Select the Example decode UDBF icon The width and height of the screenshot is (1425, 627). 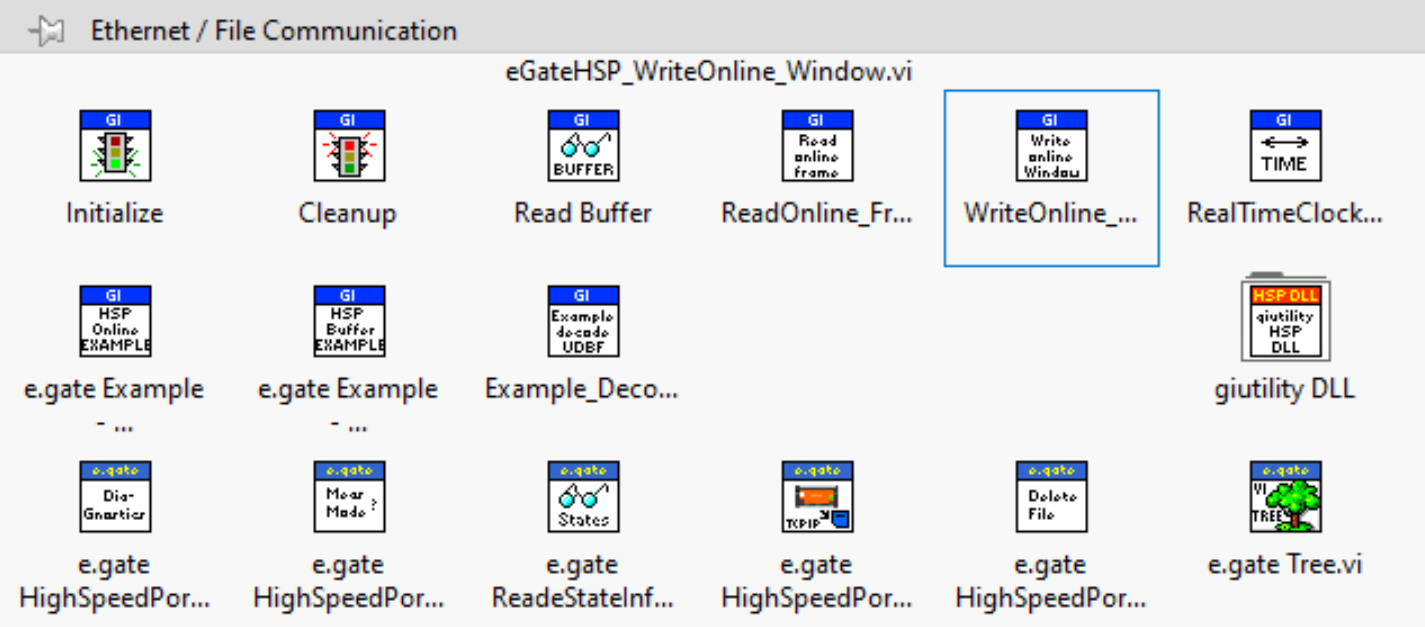click(583, 322)
